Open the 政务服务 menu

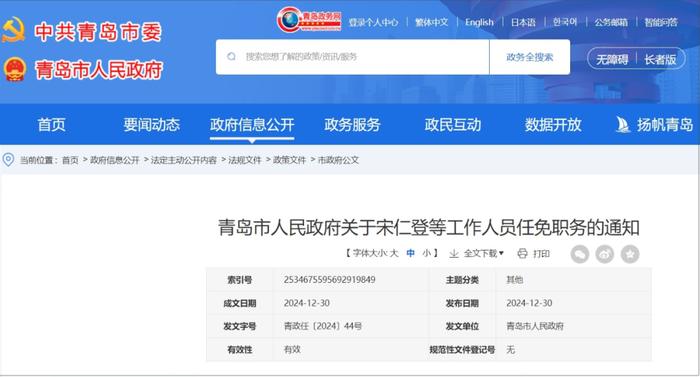click(x=352, y=124)
